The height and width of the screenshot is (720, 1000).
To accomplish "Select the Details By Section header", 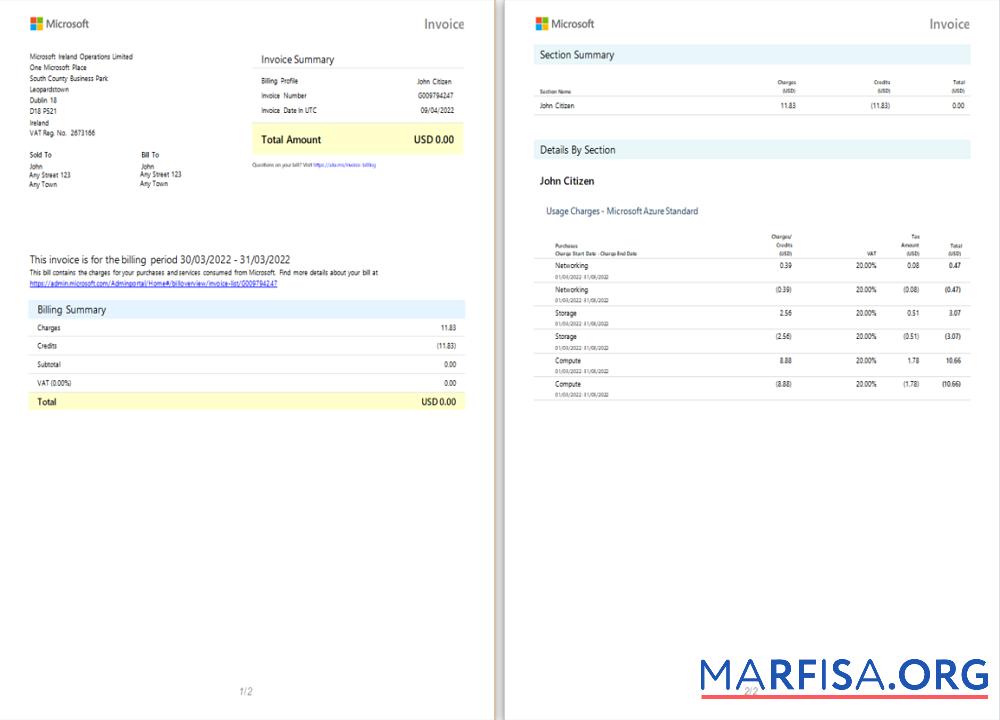I will pos(750,149).
